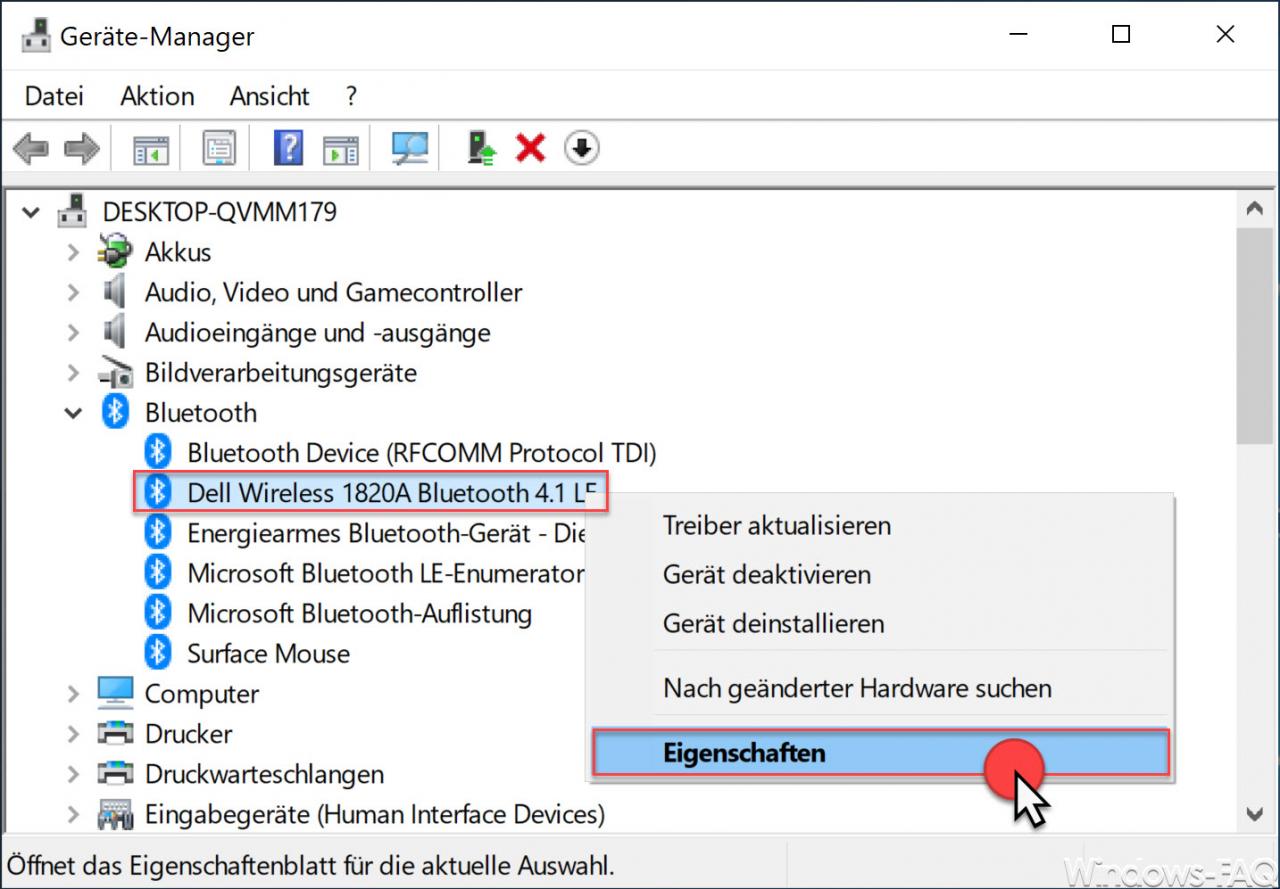Click the vertical scrollbar thumb

click(1254, 335)
